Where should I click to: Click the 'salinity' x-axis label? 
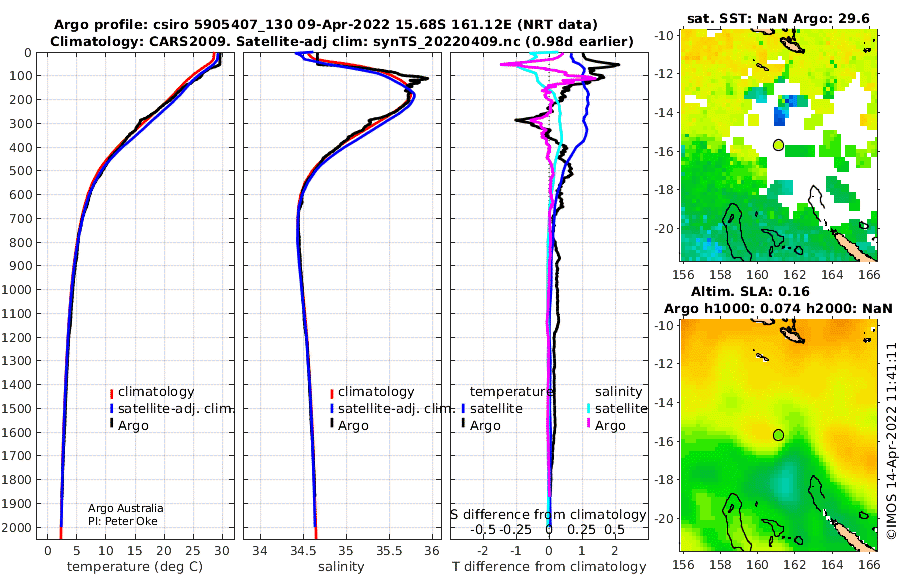tap(341, 567)
